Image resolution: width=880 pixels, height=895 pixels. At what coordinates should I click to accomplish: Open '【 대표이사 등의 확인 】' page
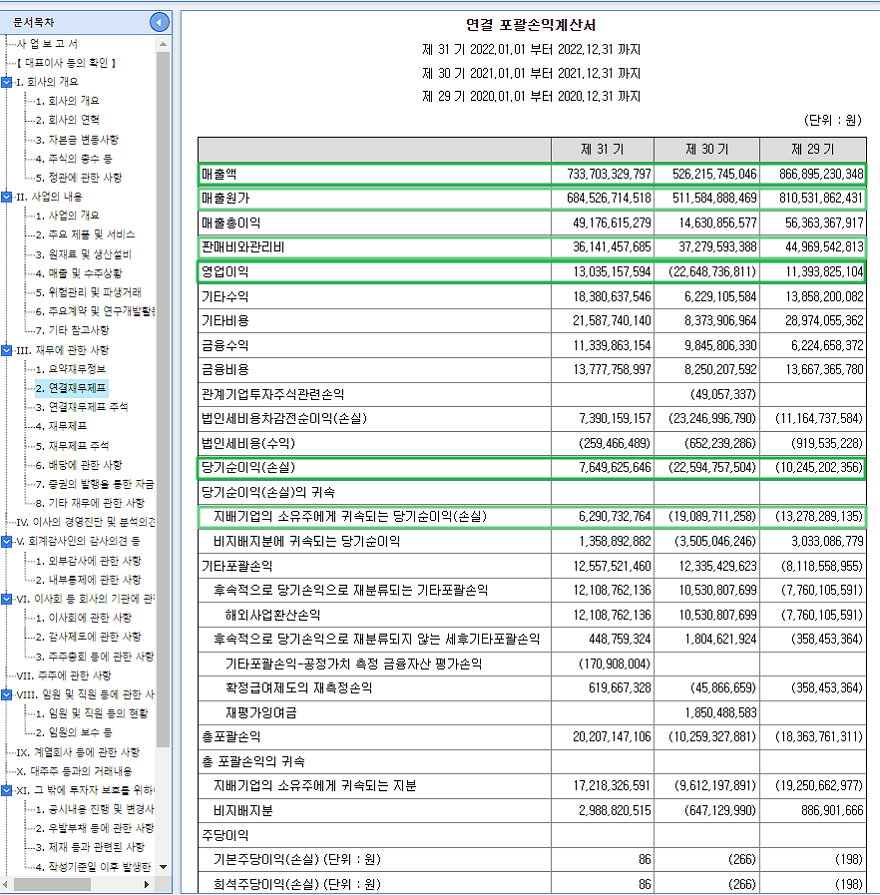pyautogui.click(x=68, y=64)
